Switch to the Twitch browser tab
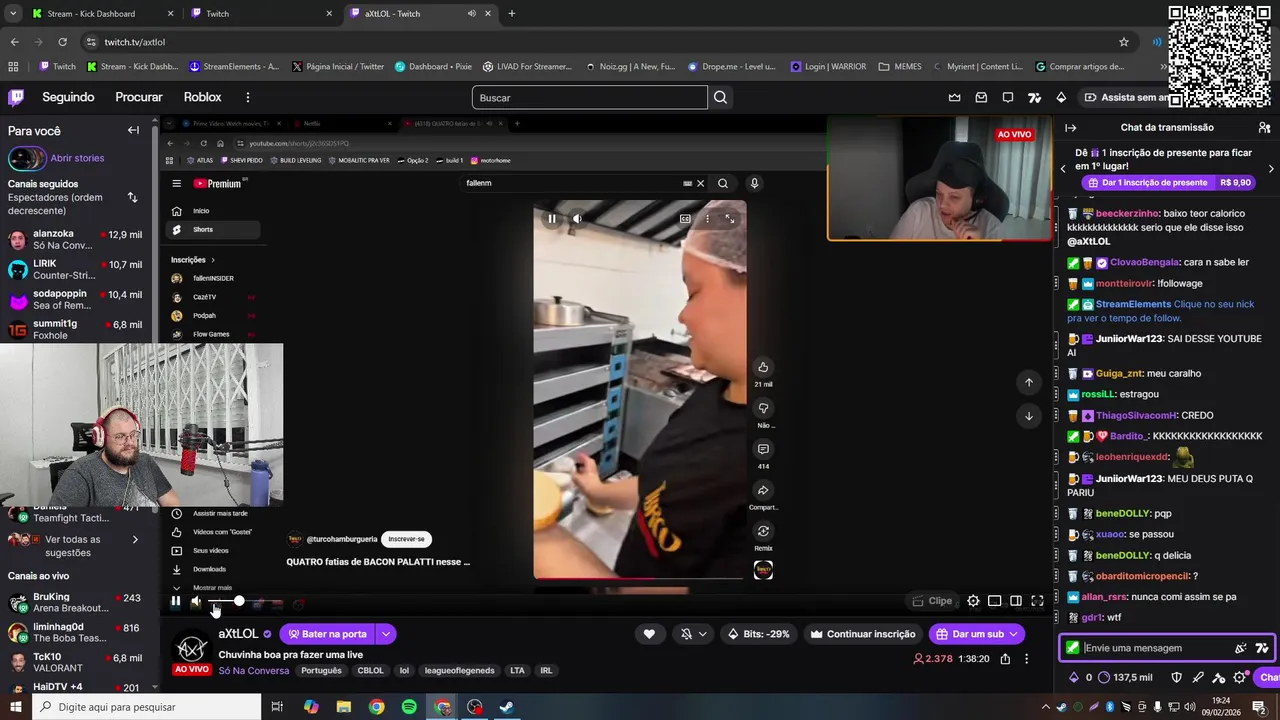Image resolution: width=1280 pixels, height=720 pixels. click(x=262, y=14)
